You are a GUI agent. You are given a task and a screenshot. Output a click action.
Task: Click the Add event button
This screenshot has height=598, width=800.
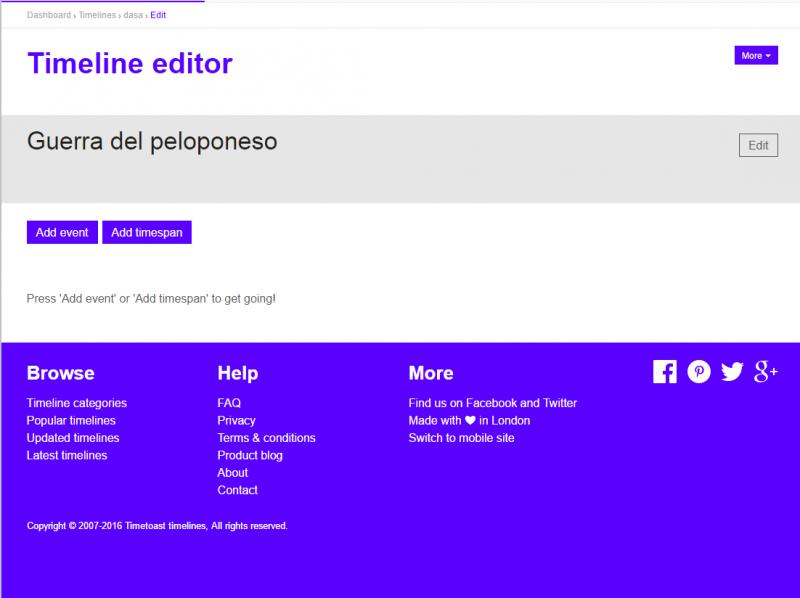click(62, 232)
